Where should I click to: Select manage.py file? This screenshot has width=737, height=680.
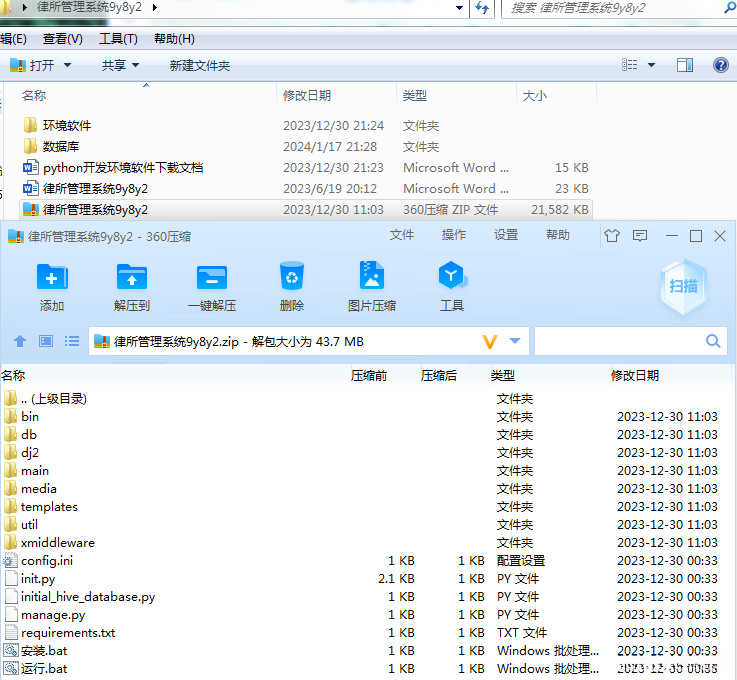coord(45,615)
